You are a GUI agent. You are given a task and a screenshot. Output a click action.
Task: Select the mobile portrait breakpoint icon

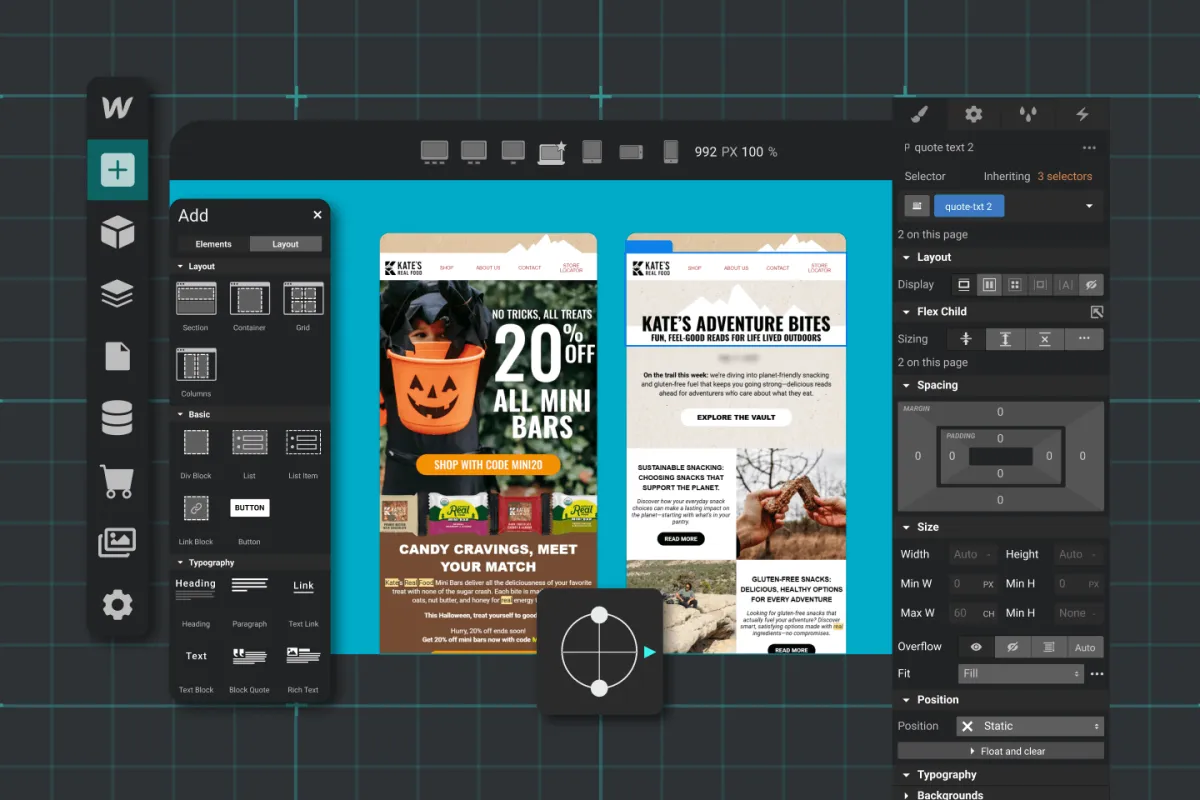tap(670, 151)
